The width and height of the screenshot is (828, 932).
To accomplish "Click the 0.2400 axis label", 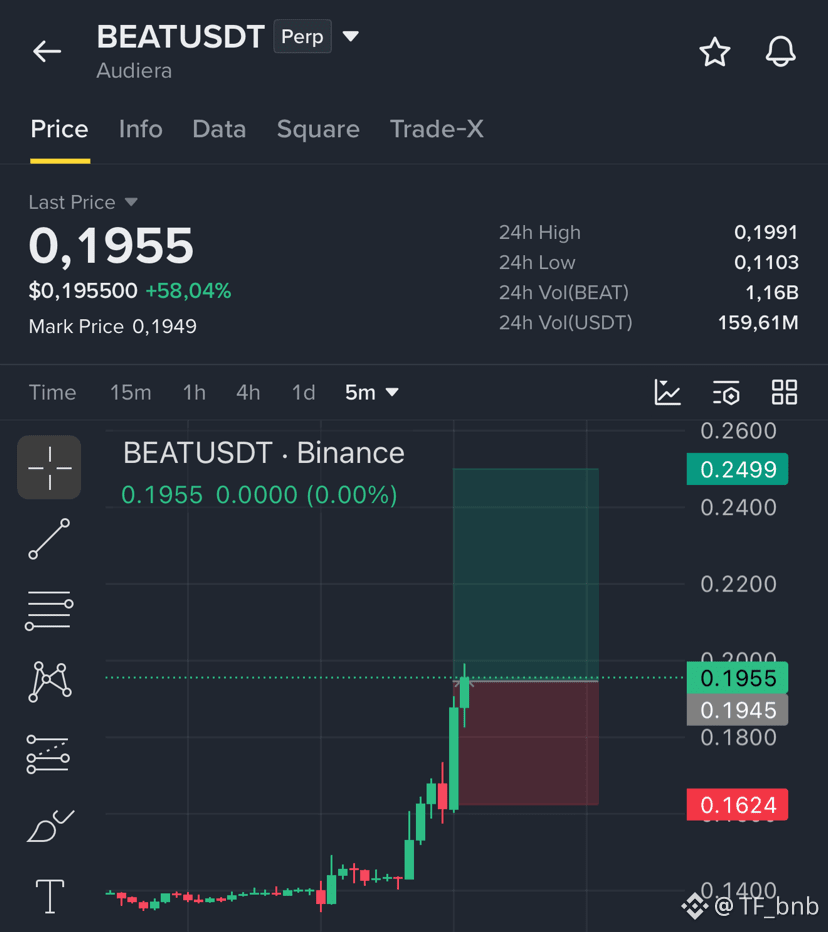I will 738,507.
